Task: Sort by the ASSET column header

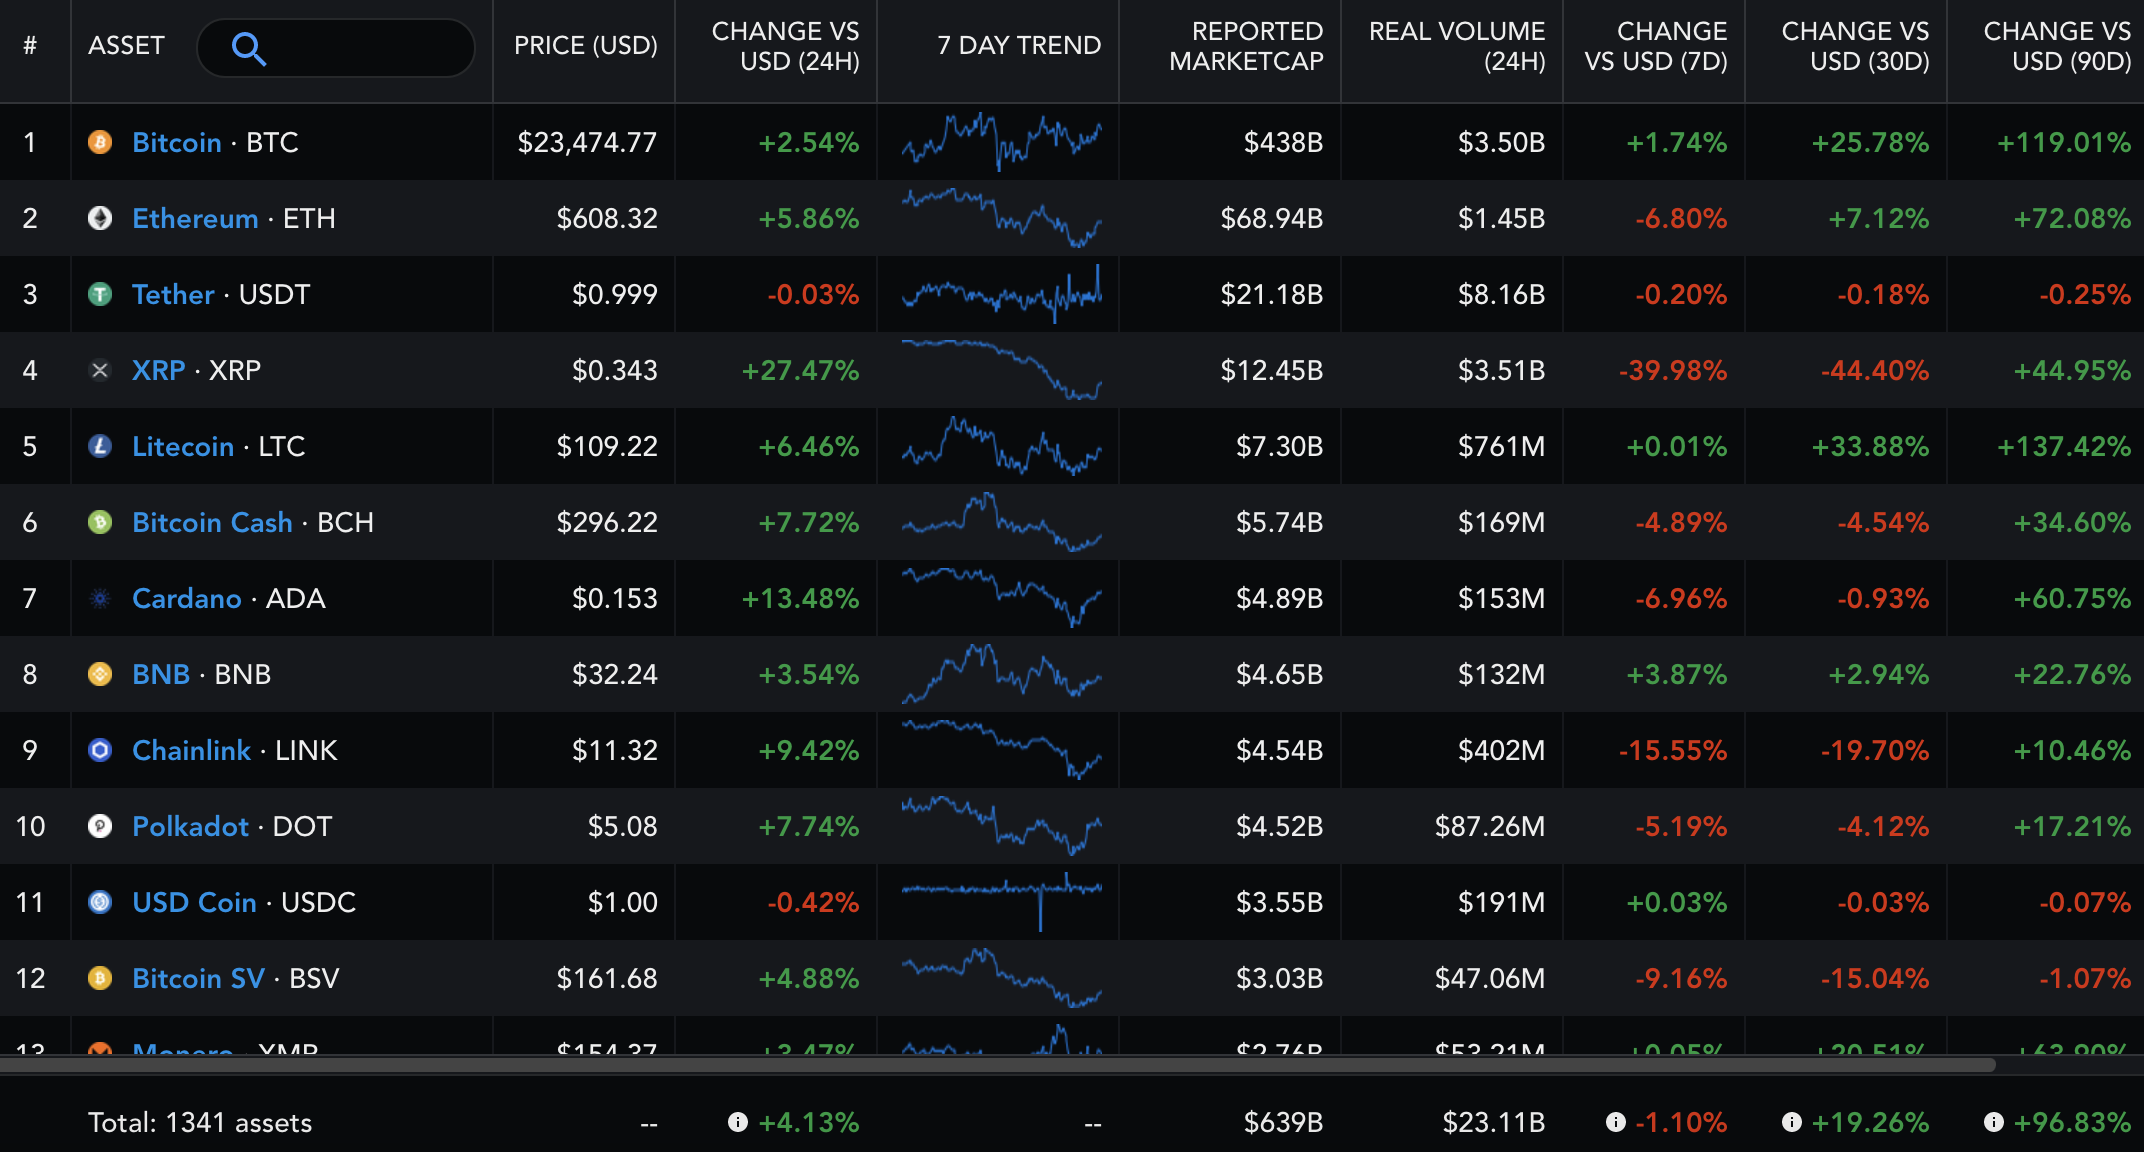Action: pyautogui.click(x=126, y=46)
